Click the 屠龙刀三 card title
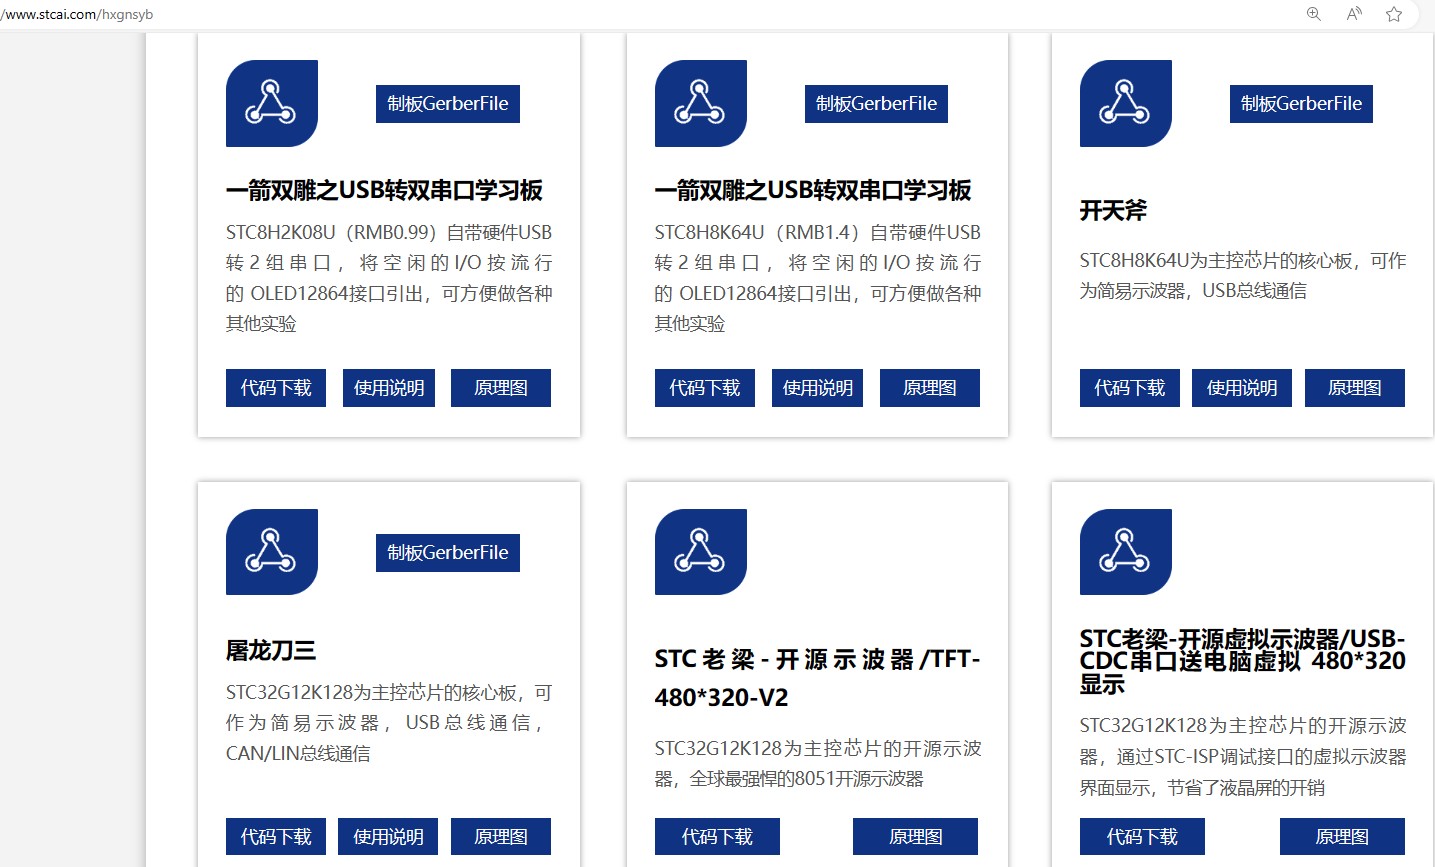Image resolution: width=1435 pixels, height=867 pixels. (x=271, y=651)
